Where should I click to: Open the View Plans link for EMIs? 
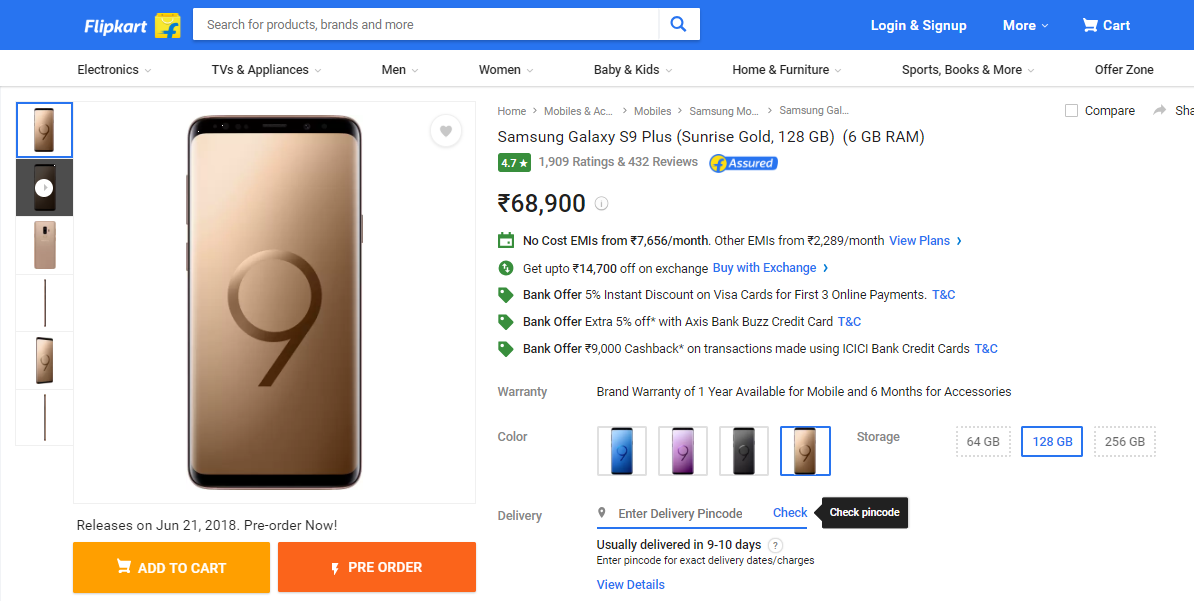point(925,241)
